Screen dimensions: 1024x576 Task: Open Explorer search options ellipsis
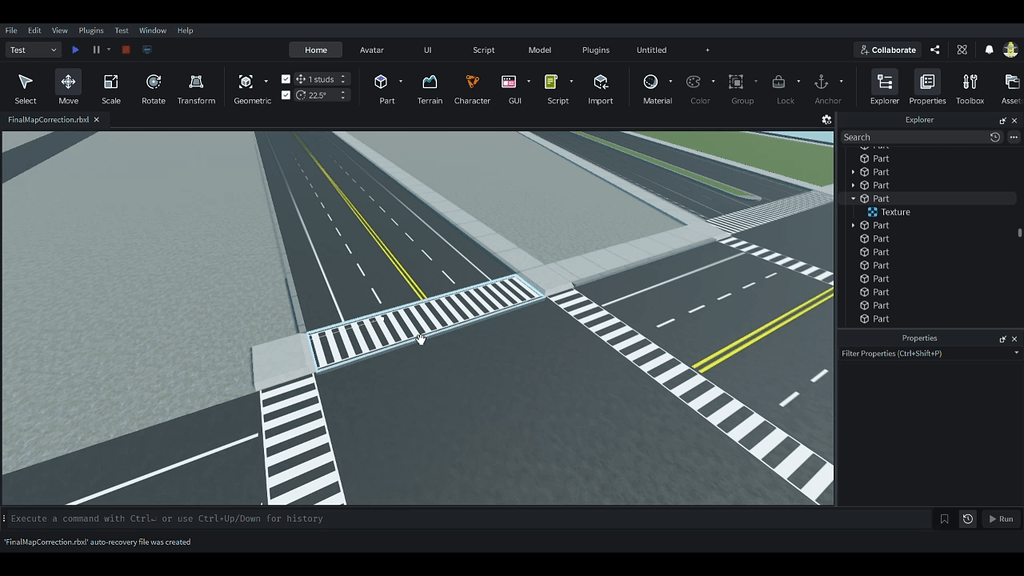(x=1014, y=137)
